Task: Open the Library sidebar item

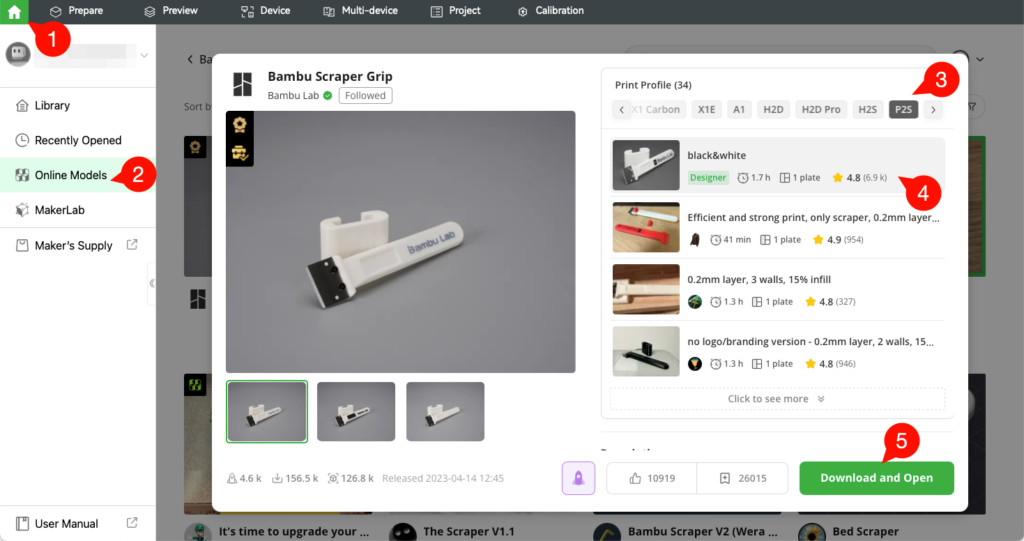Action: pyautogui.click(x=52, y=105)
